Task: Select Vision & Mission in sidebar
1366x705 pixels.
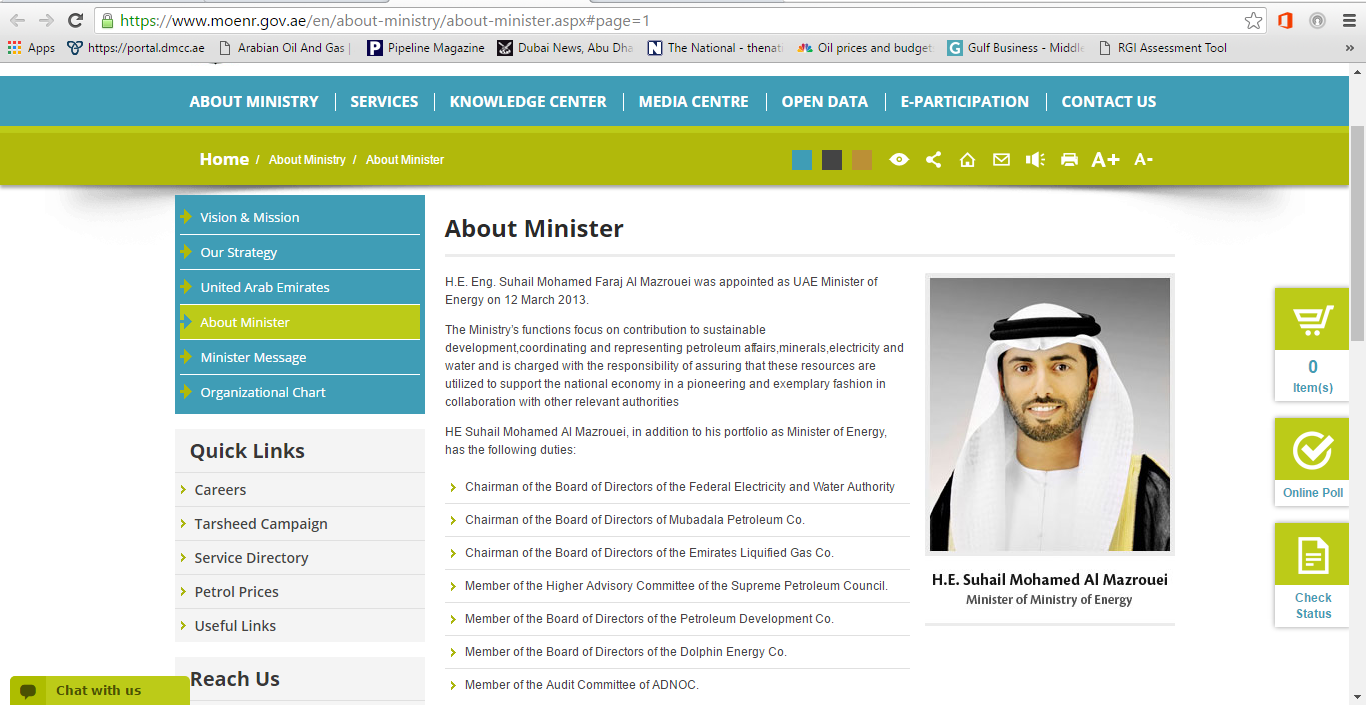Action: (x=300, y=217)
